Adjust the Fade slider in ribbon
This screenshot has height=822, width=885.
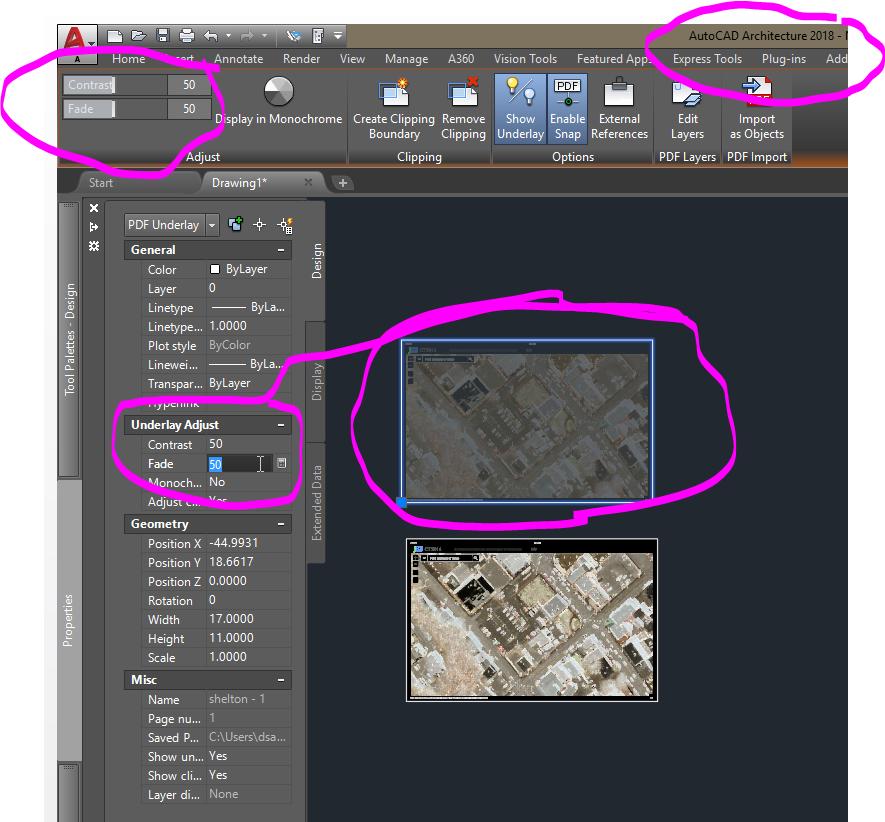[115, 109]
